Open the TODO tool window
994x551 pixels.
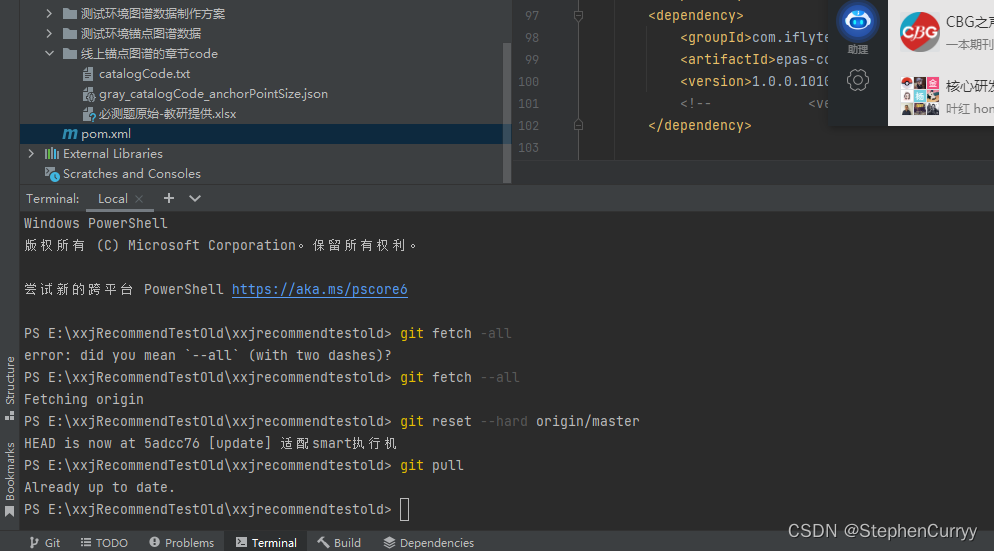[x=104, y=543]
